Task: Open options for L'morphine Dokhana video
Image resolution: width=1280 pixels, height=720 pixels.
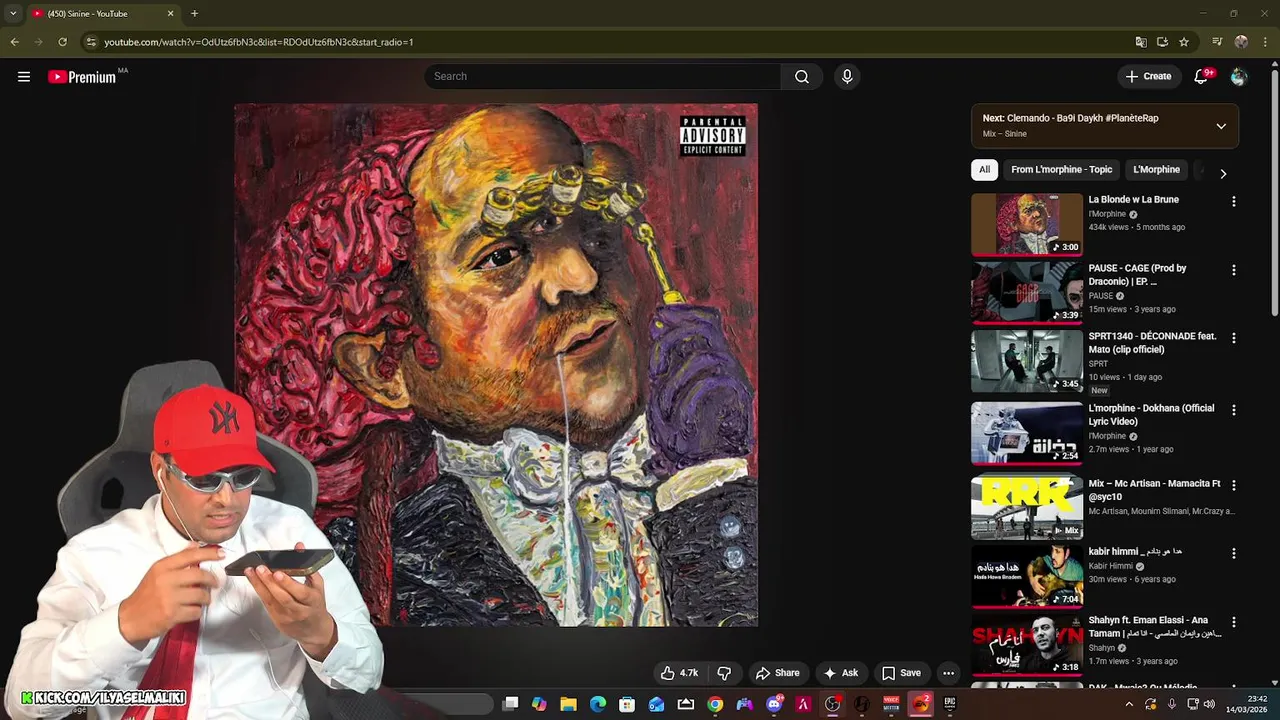Action: (1233, 410)
